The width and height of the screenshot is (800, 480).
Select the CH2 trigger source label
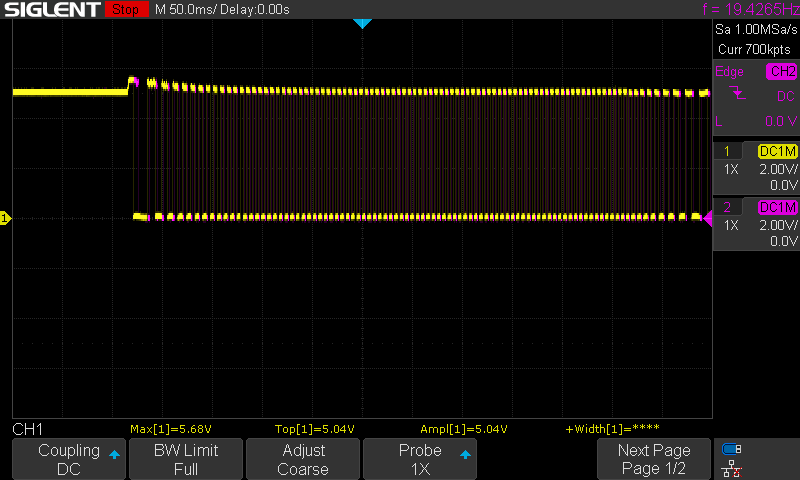coord(782,71)
